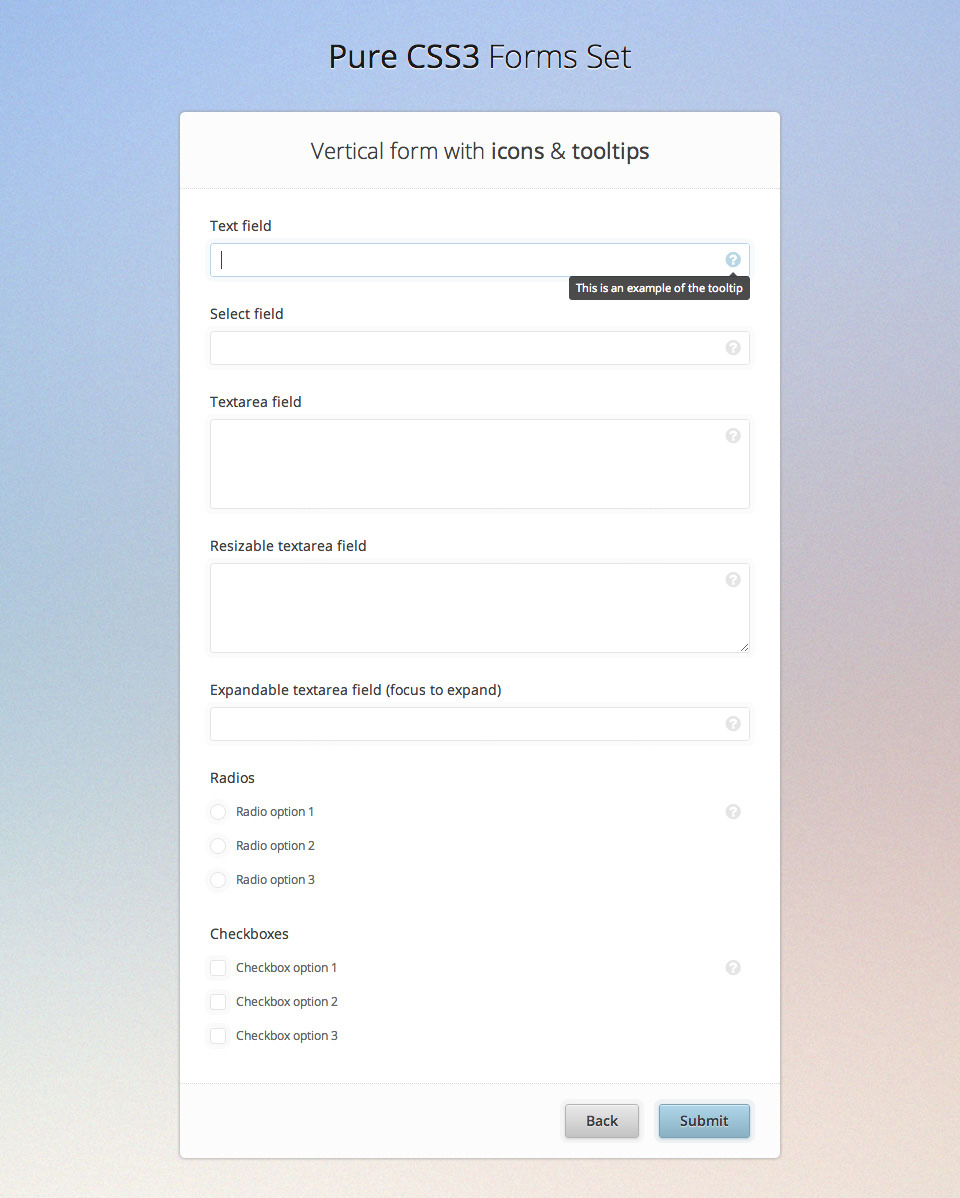
Task: Tick Checkbox option 2
Action: click(218, 1002)
